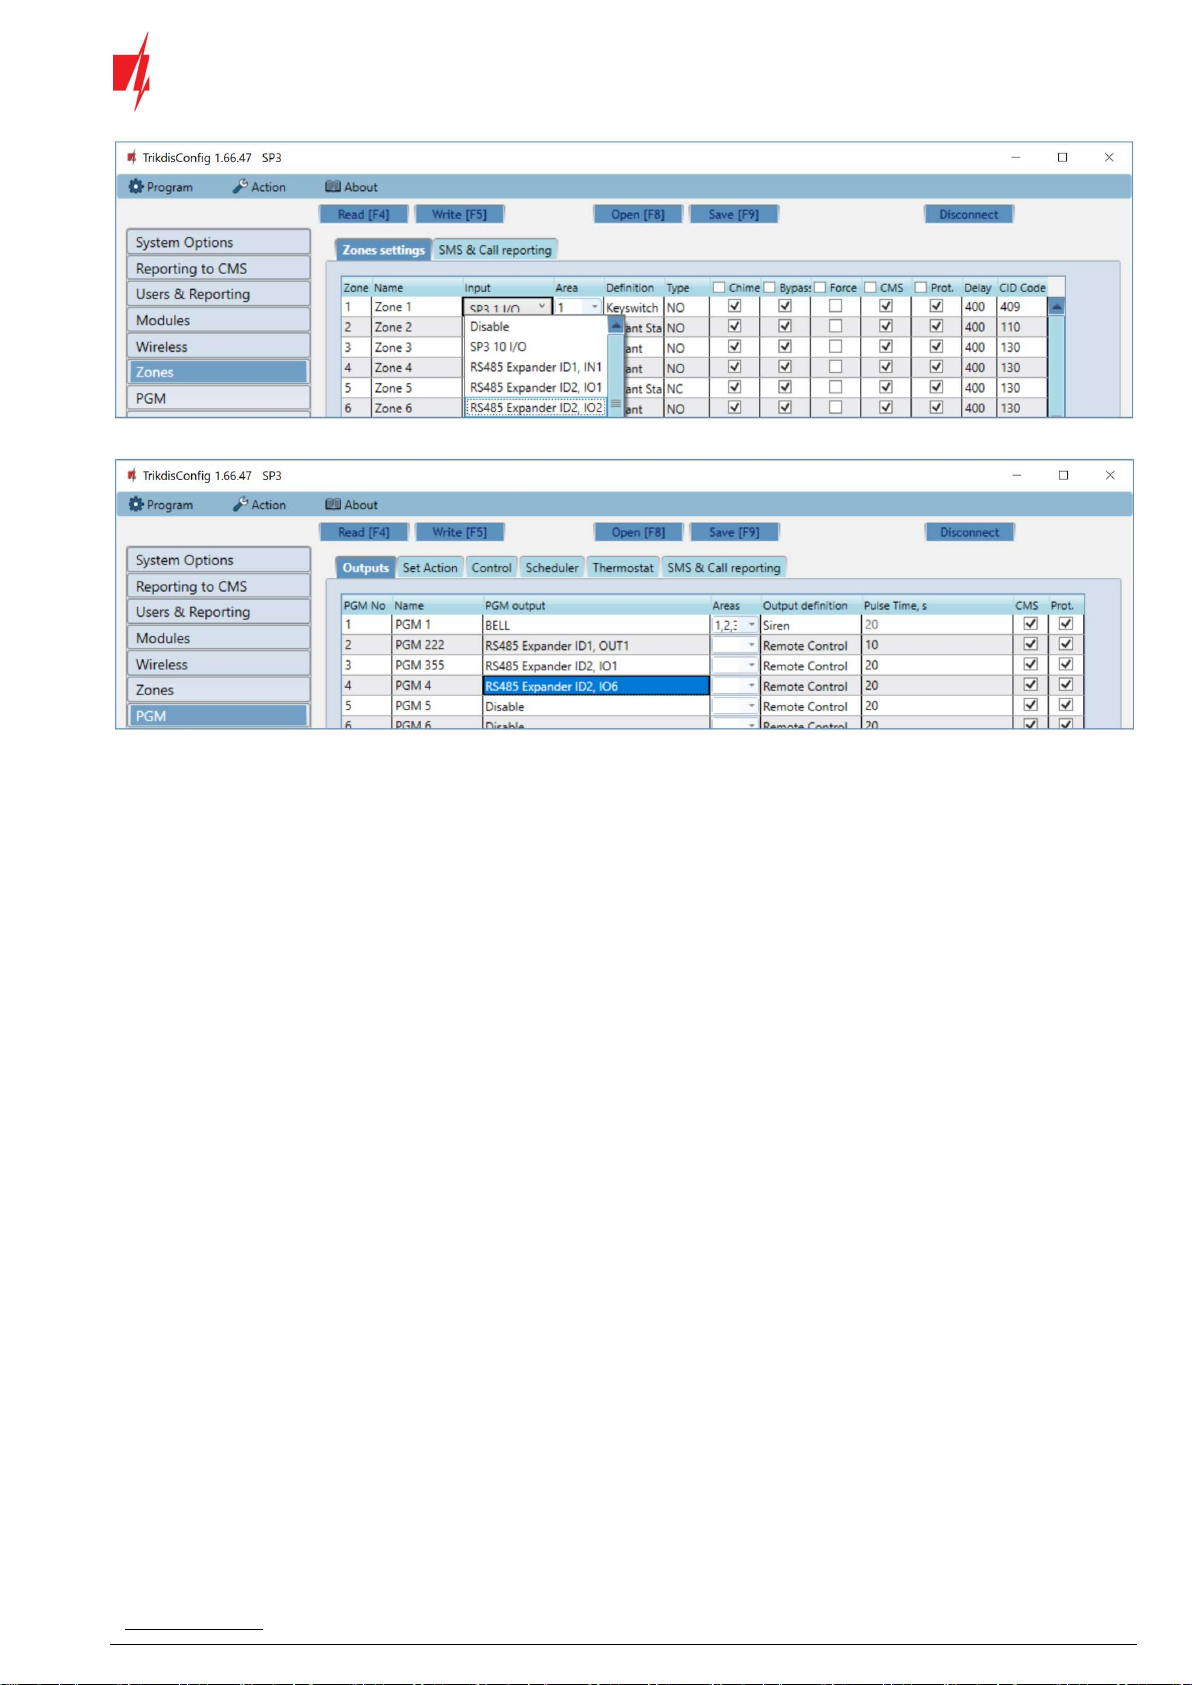Click Save [F9] in the PGM window
Viewport: 1192px width, 1685px height.
[734, 532]
